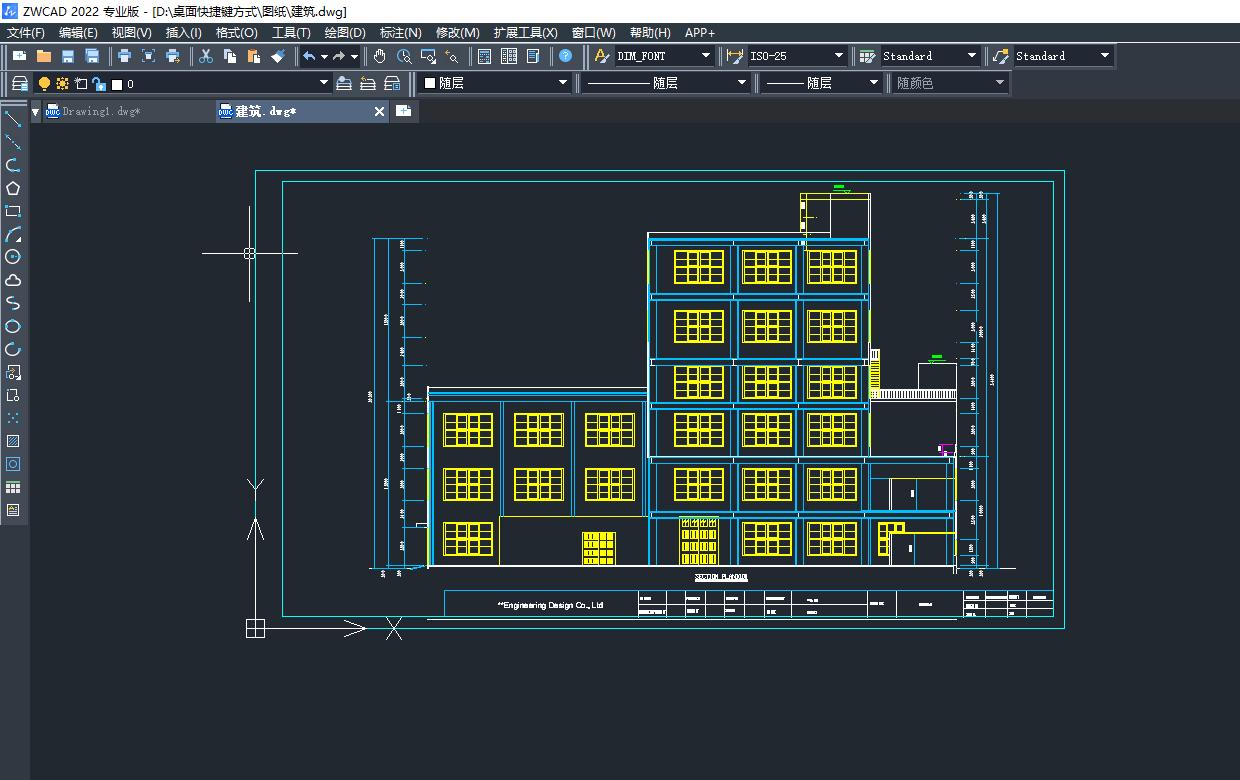The image size is (1240, 780).
Task: Open the 绘图(D) menu
Action: pyautogui.click(x=345, y=33)
